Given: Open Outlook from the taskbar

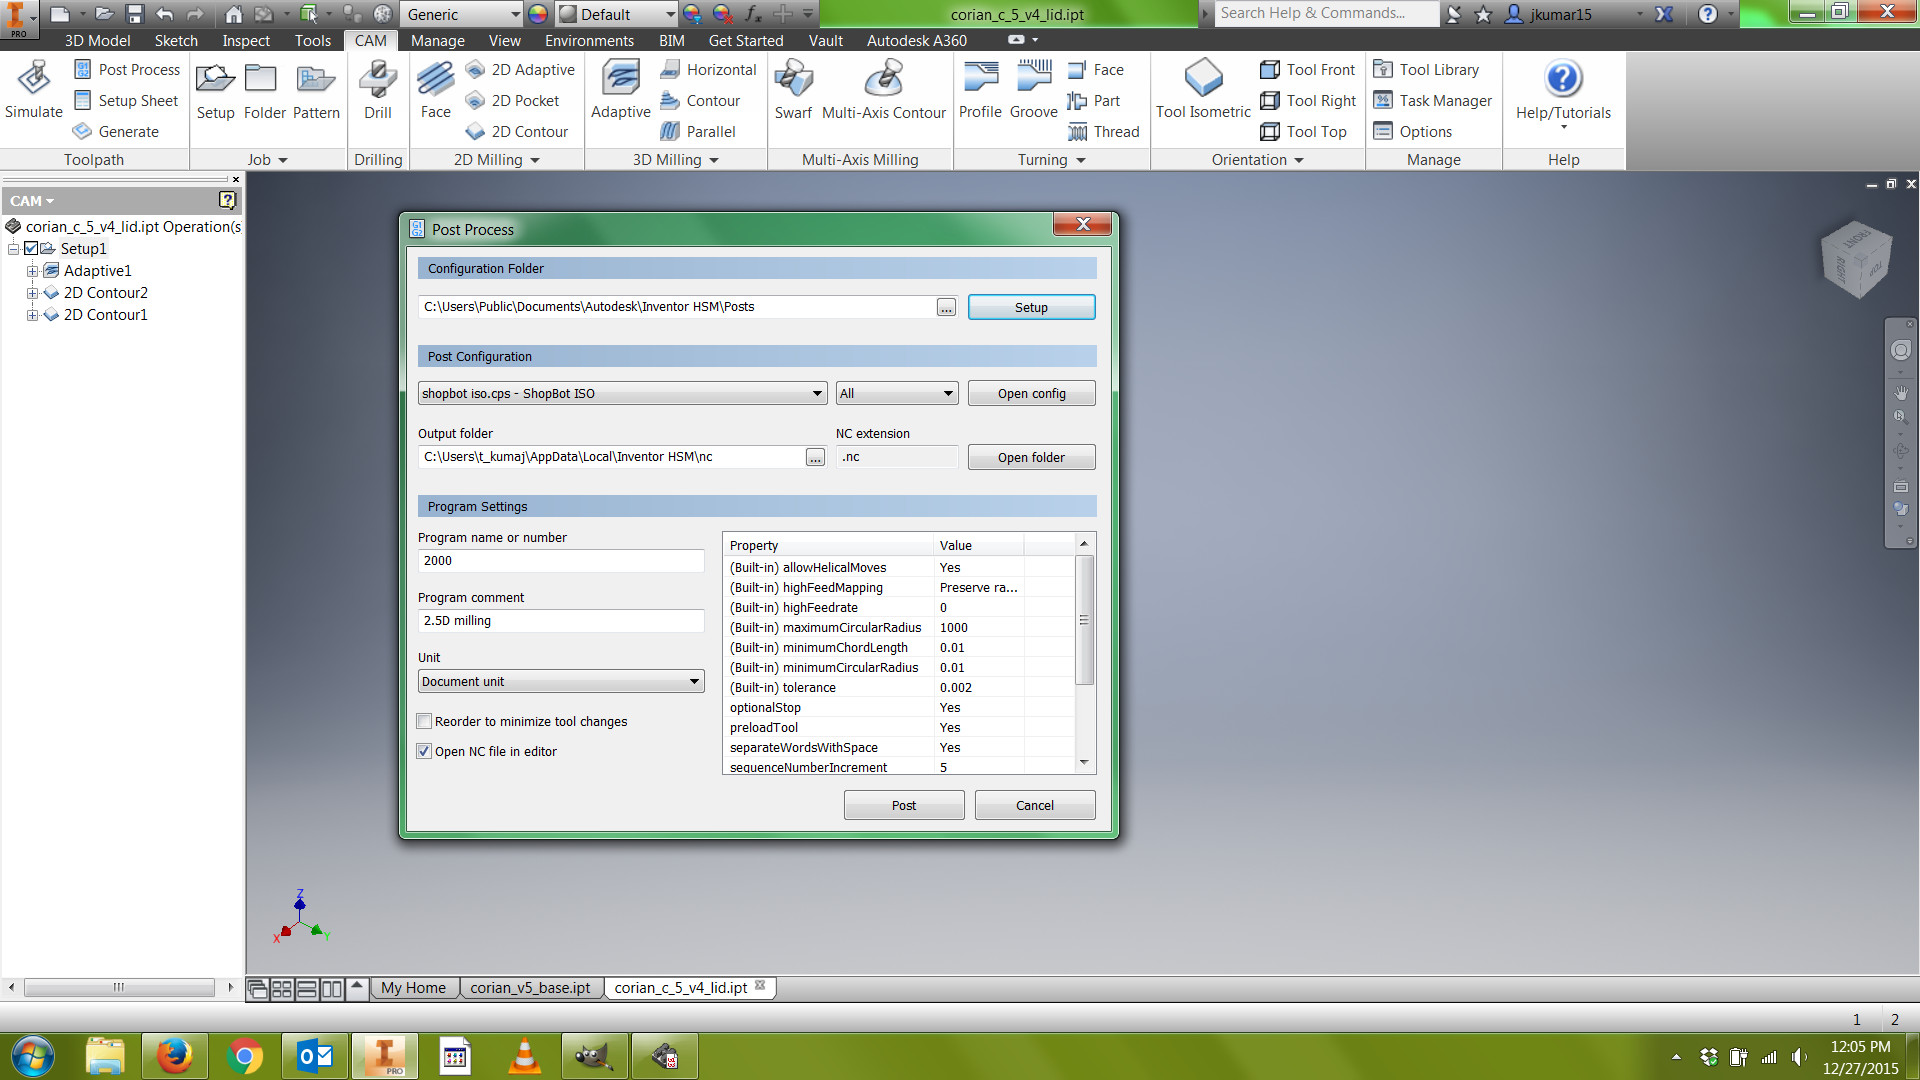Looking at the screenshot, I should (x=314, y=1056).
